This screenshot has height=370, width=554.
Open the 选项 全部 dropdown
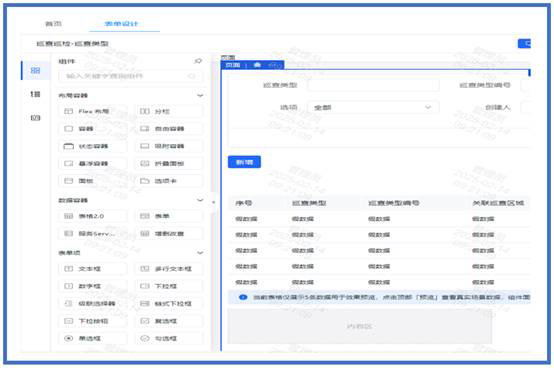pos(373,107)
